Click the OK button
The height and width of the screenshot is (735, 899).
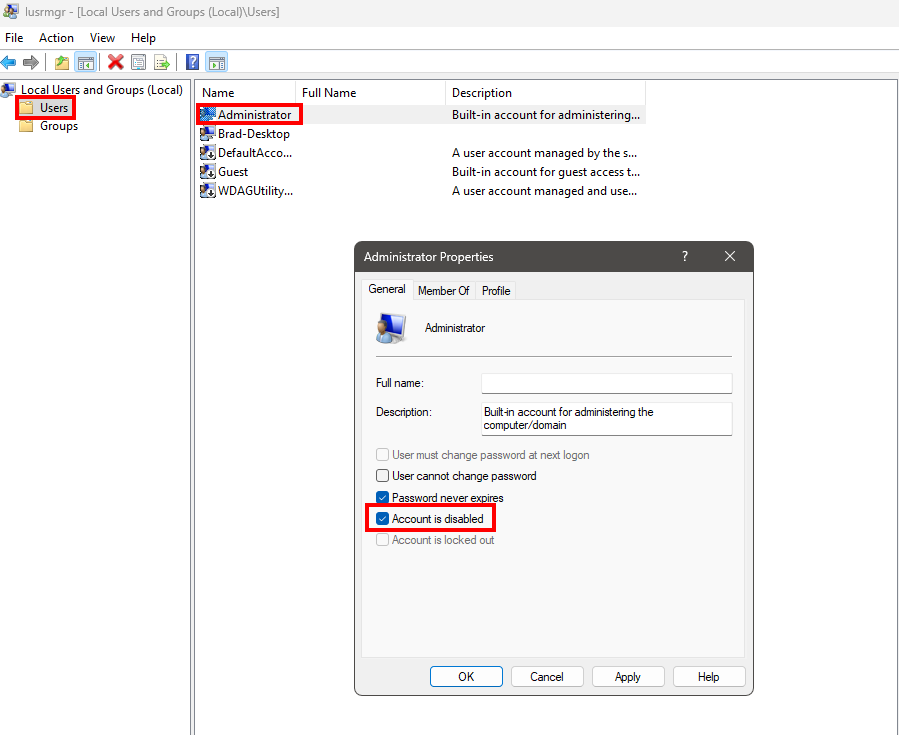(466, 677)
